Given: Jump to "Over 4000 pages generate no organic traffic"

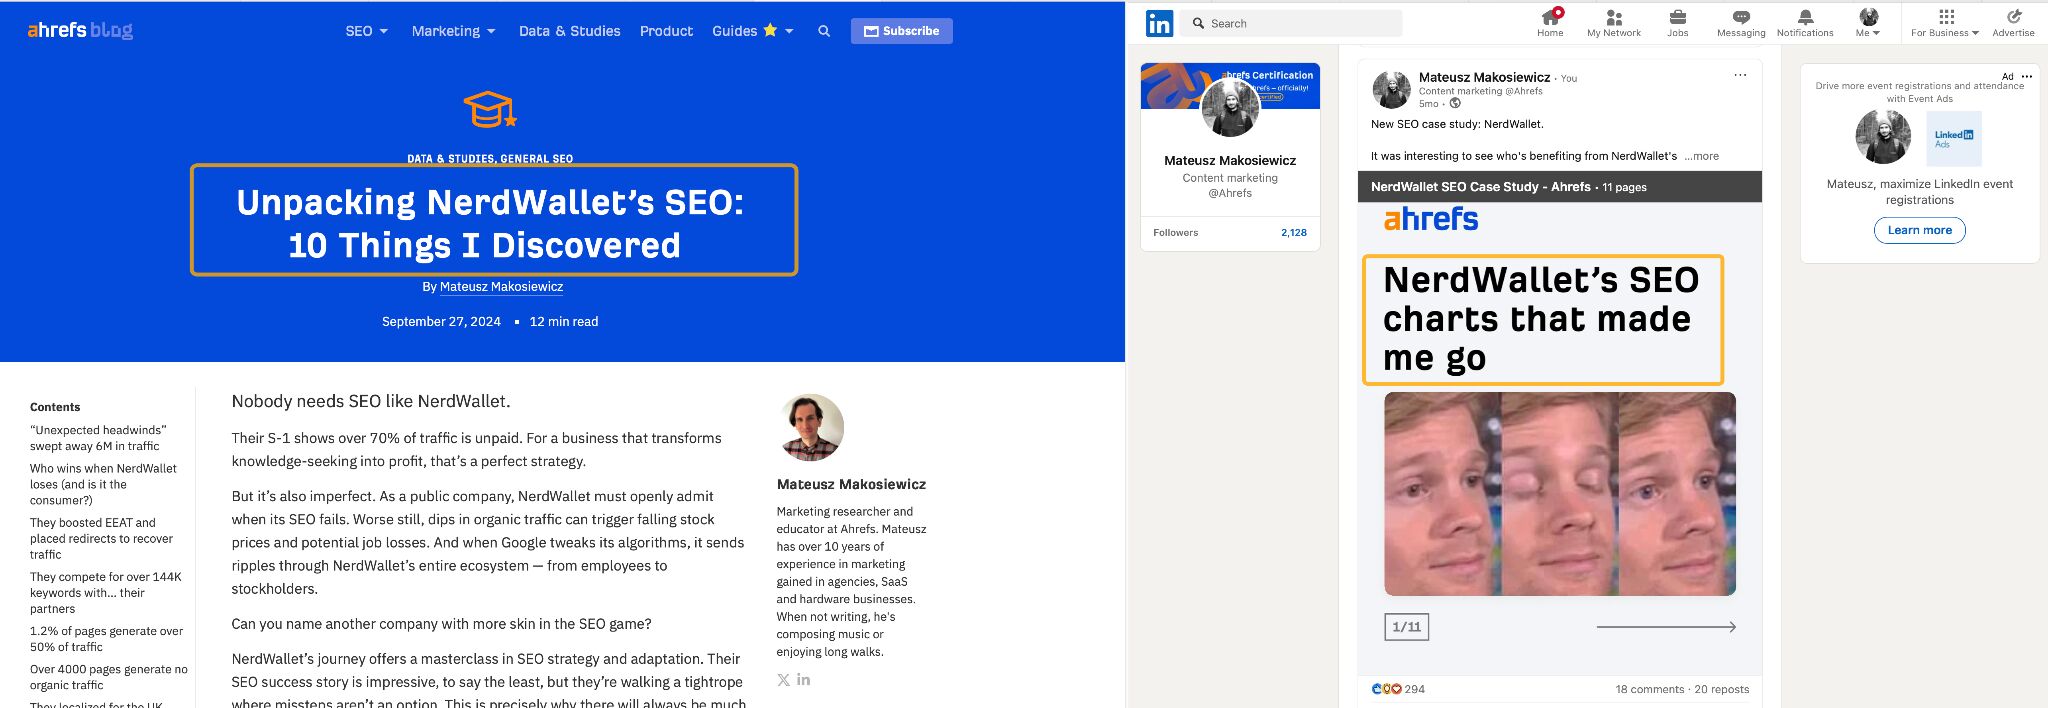Looking at the screenshot, I should [108, 677].
